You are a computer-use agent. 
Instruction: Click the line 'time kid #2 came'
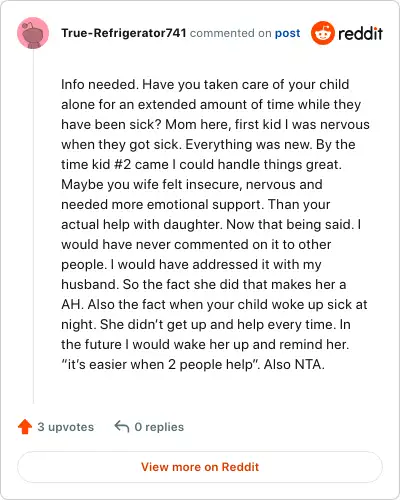pyautogui.click(x=201, y=164)
